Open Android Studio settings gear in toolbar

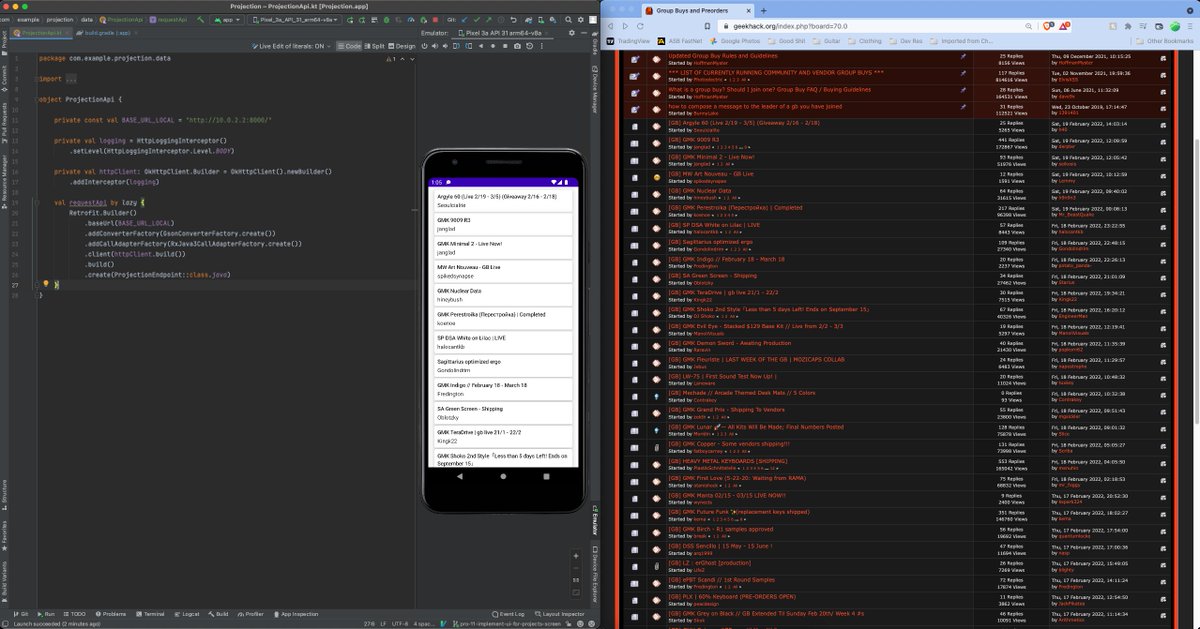tap(581, 20)
